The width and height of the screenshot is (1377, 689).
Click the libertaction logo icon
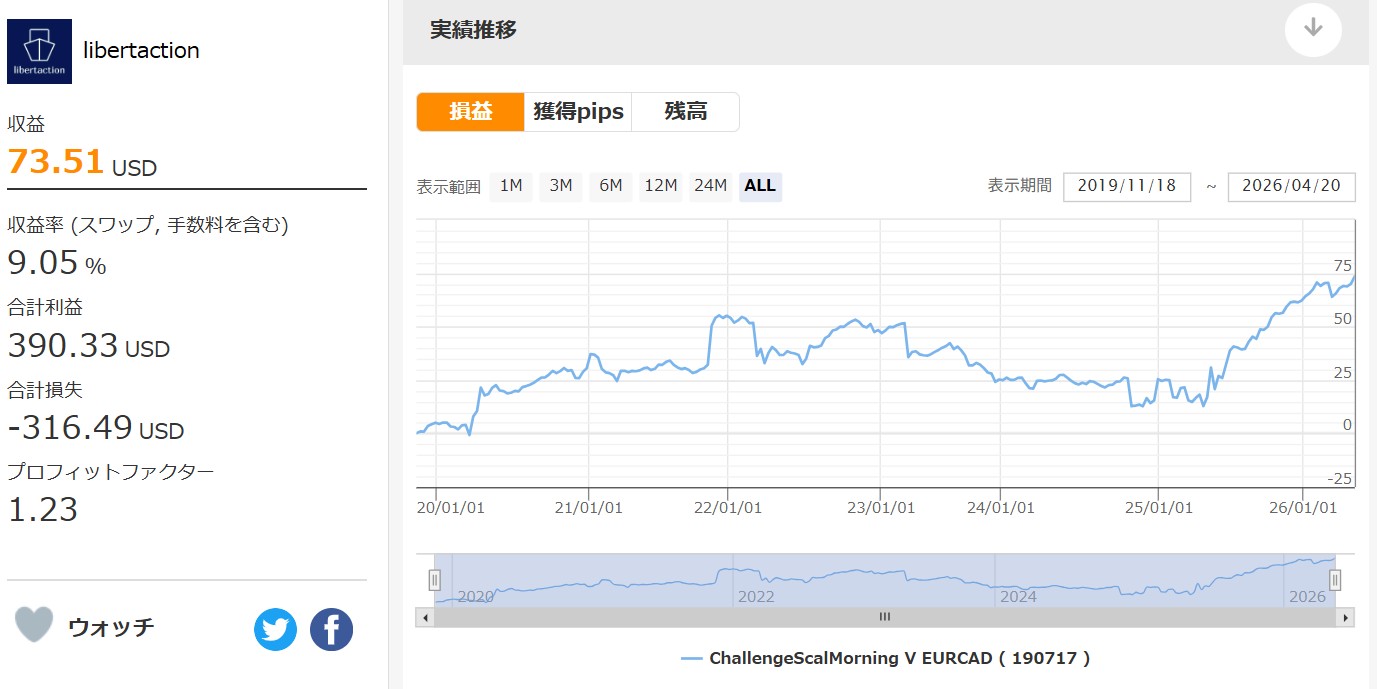[40, 51]
